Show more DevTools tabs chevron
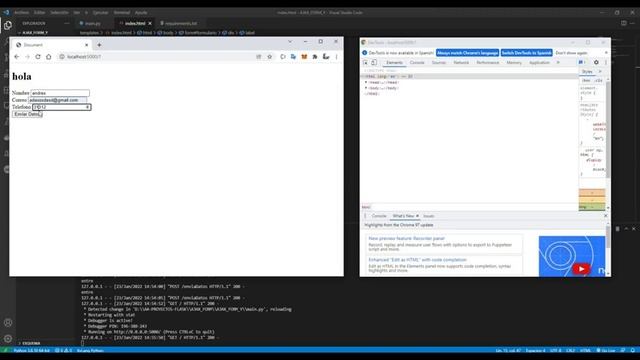 (x=558, y=62)
